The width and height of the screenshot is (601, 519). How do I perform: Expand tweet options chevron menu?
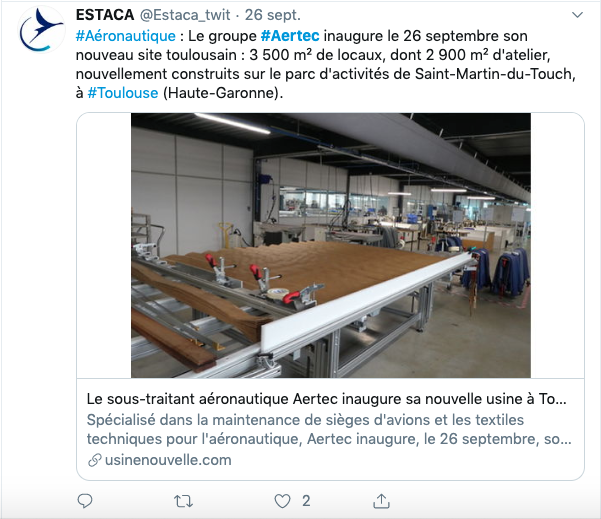tap(577, 15)
